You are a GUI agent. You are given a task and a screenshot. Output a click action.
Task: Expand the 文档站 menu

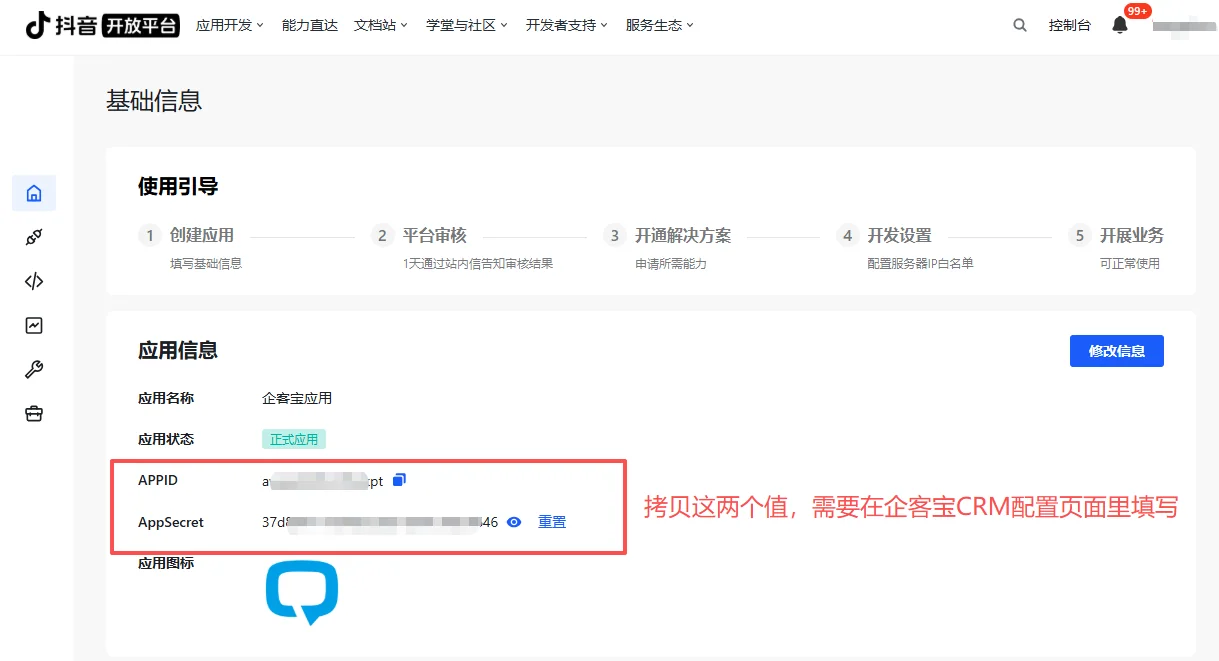pos(381,25)
